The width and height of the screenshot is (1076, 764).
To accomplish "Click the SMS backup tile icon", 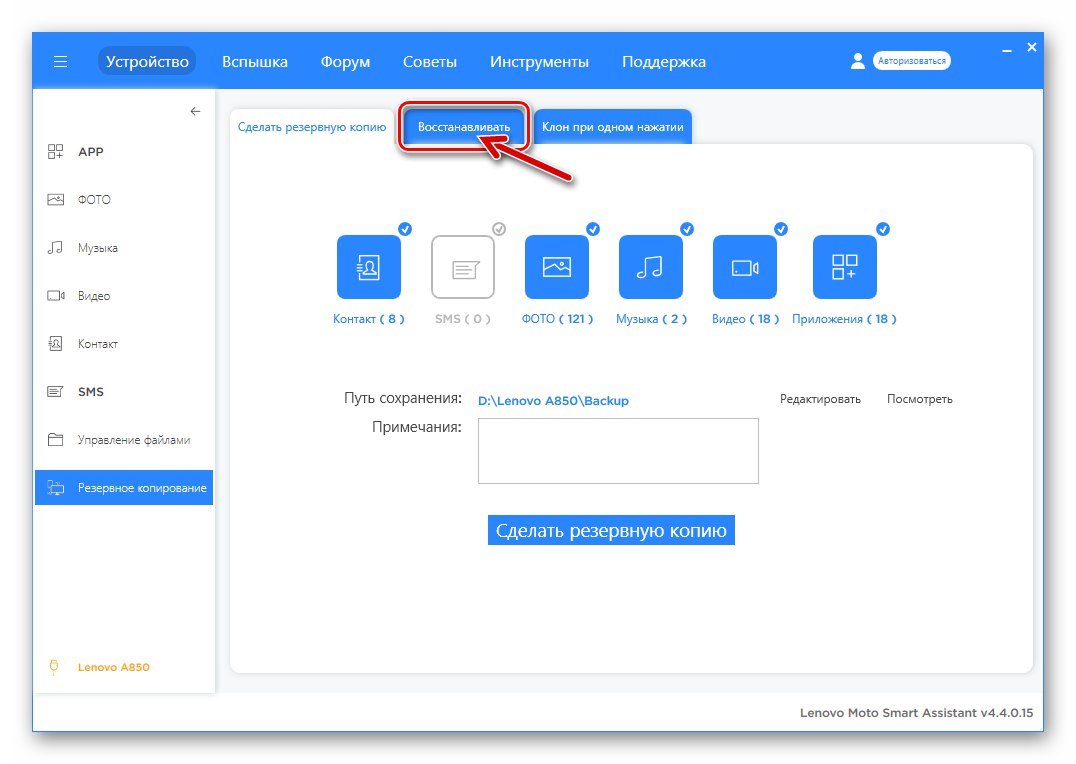I will [463, 267].
